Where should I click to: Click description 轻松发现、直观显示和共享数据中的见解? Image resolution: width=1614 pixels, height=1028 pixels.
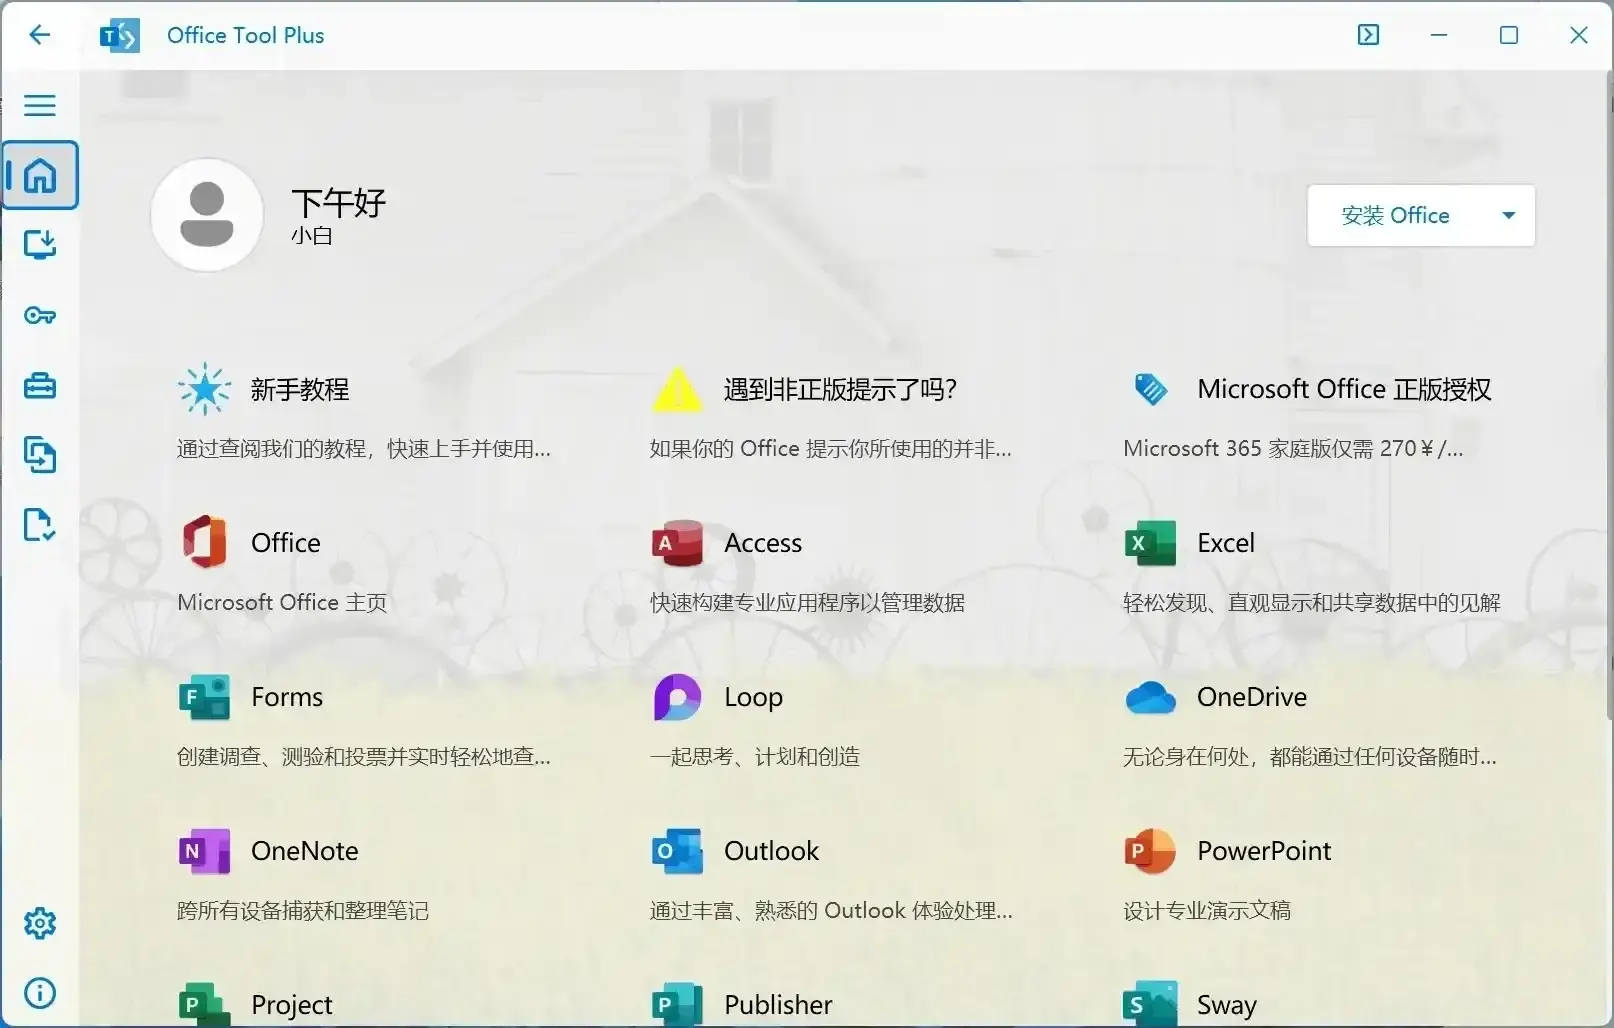point(1312,602)
